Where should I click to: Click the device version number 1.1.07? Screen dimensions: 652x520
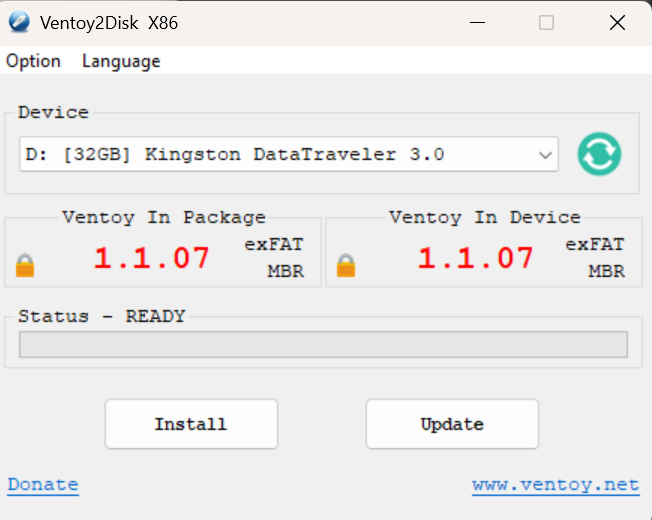pyautogui.click(x=475, y=258)
